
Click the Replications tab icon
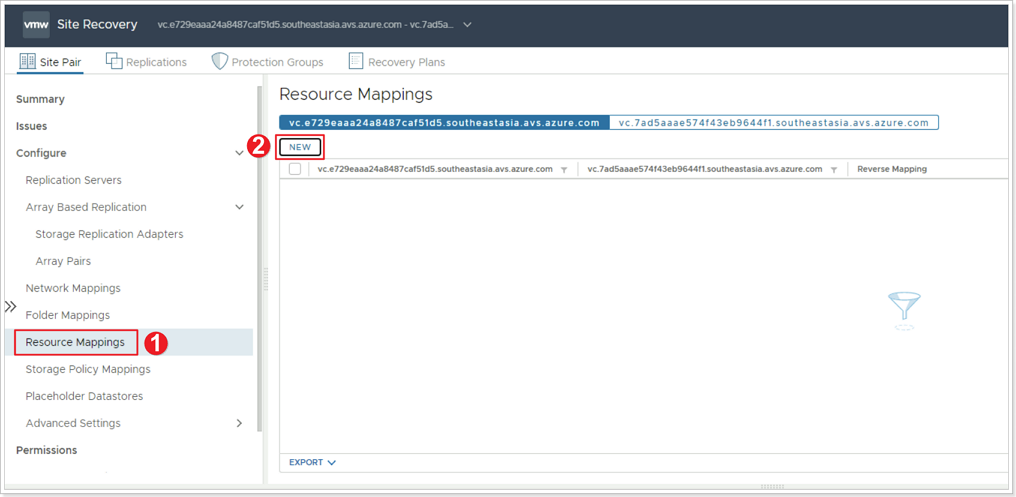[114, 62]
